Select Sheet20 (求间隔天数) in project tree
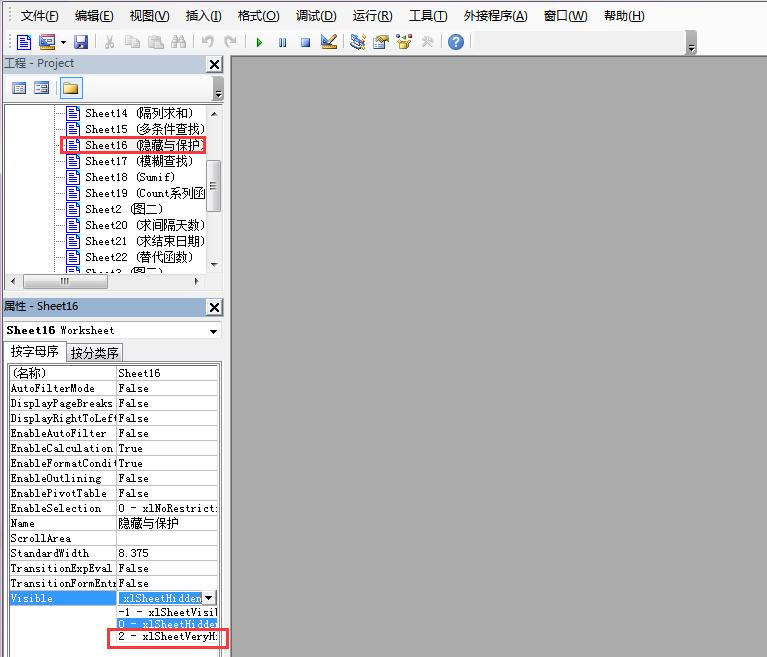Image resolution: width=767 pixels, height=657 pixels. coord(135,225)
